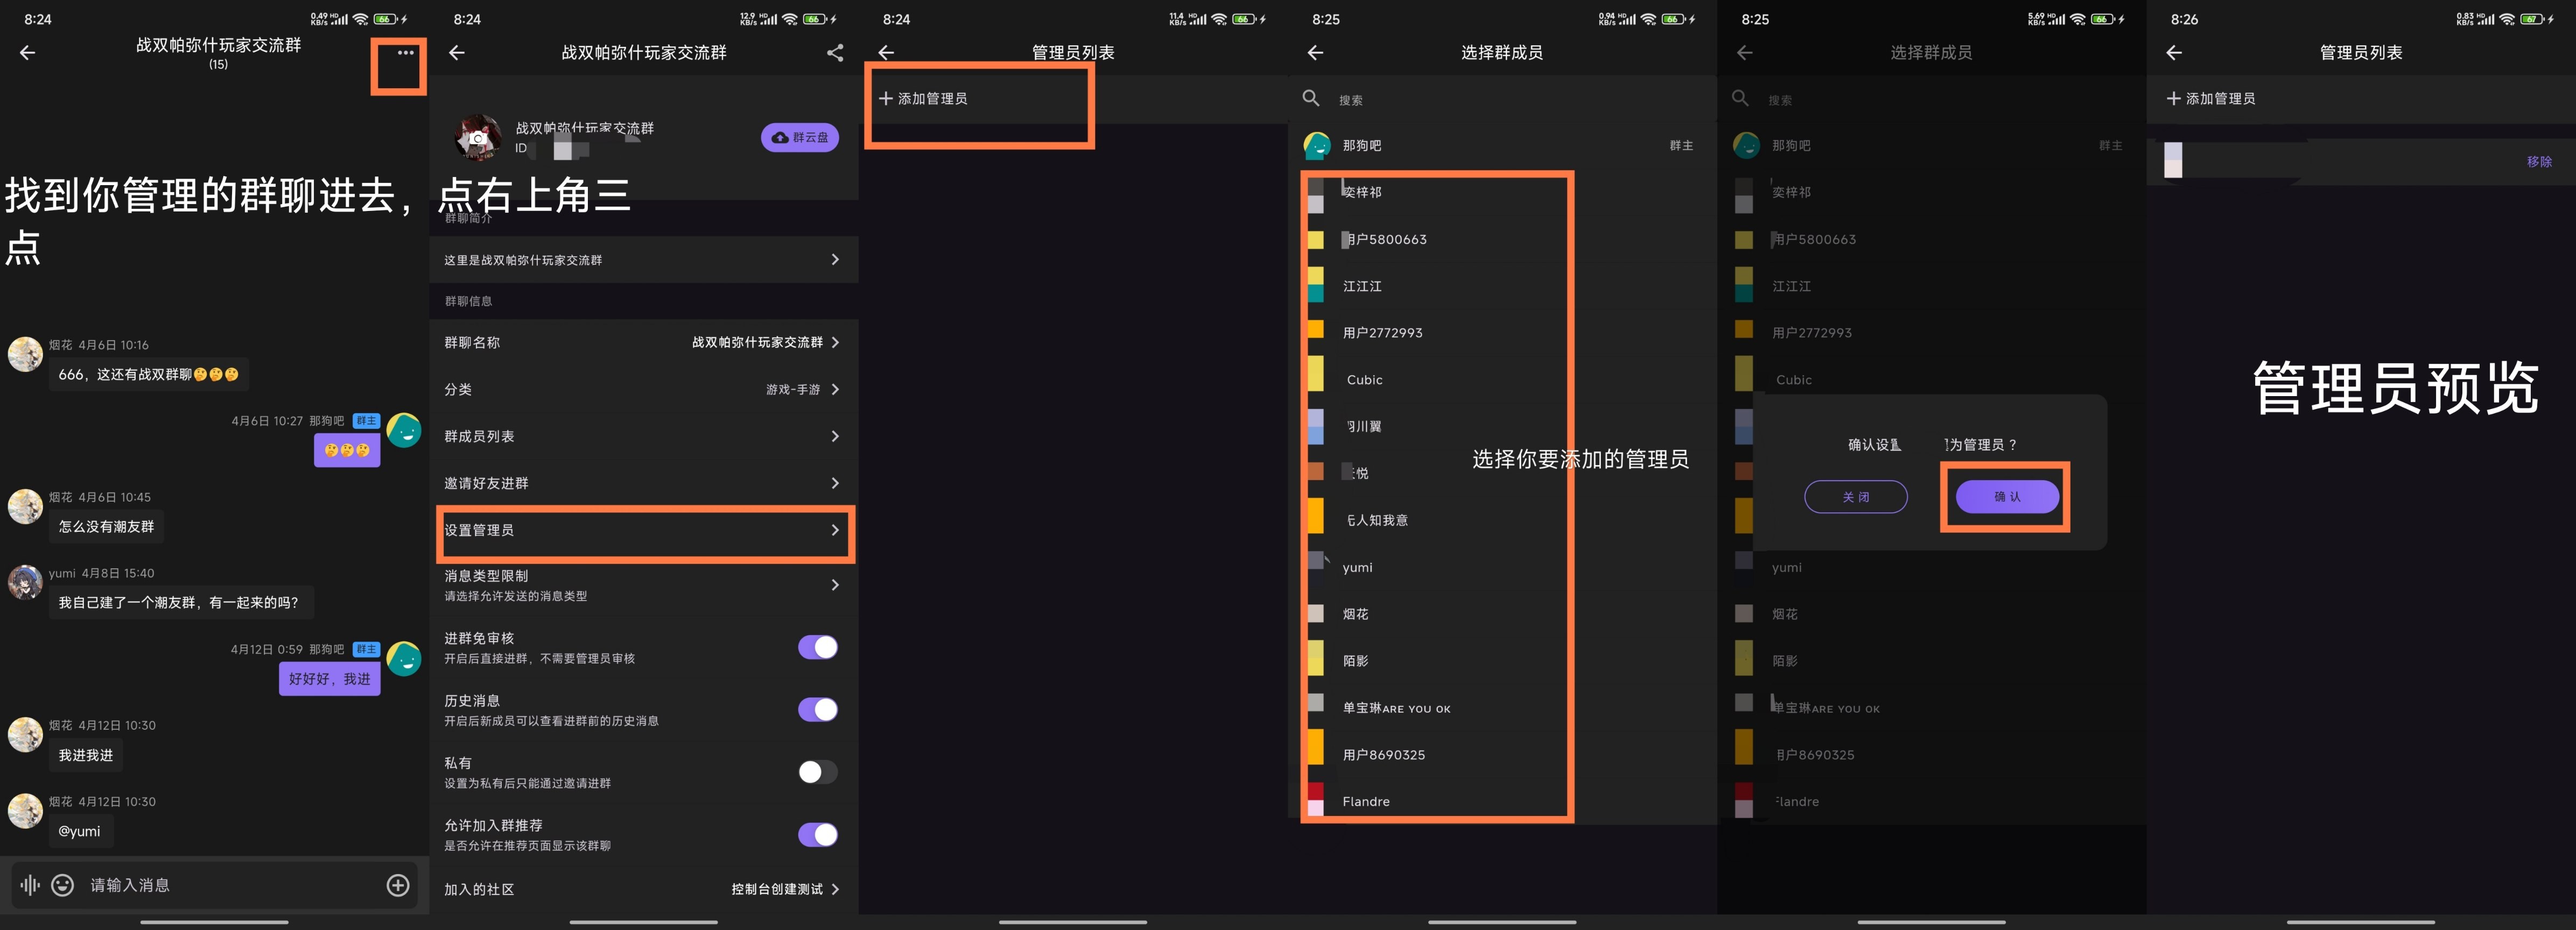Select 用户2772993 in bright member list
Viewport: 2576px width, 930px height.
tap(1502, 333)
